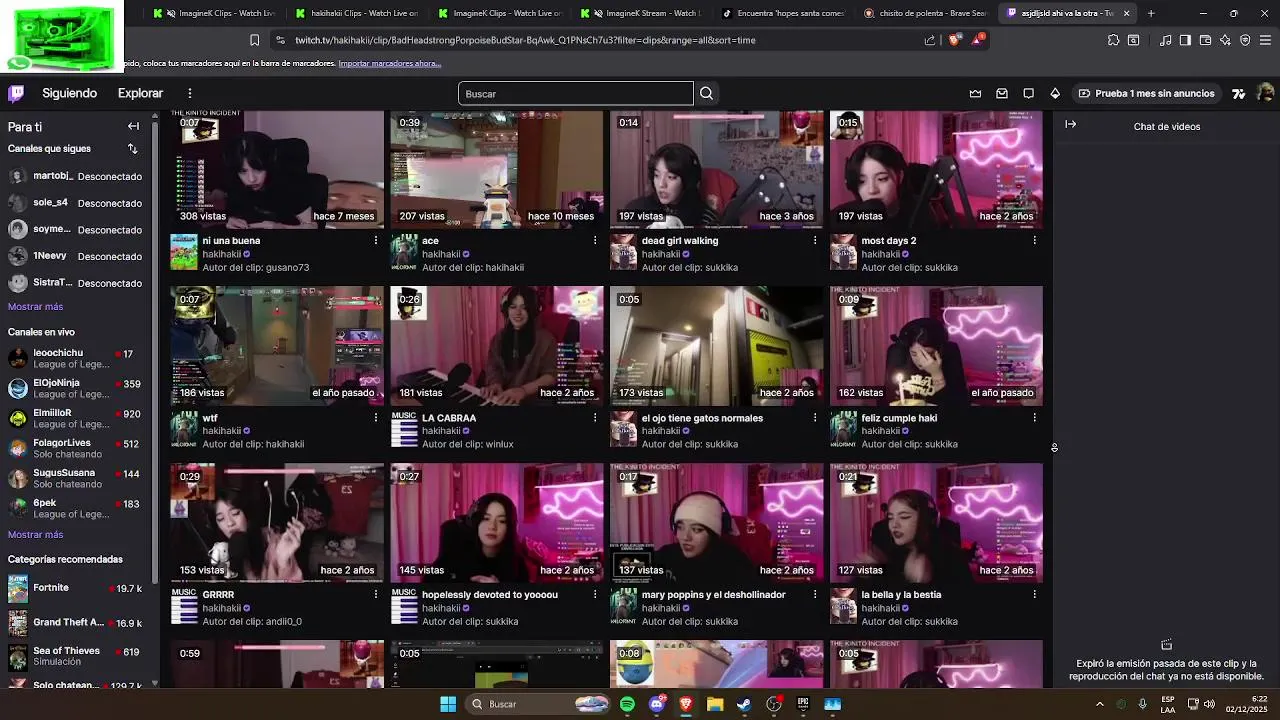Click the share page icon in address bar
Image resolution: width=1280 pixels, height=720 pixels.
pos(930,40)
